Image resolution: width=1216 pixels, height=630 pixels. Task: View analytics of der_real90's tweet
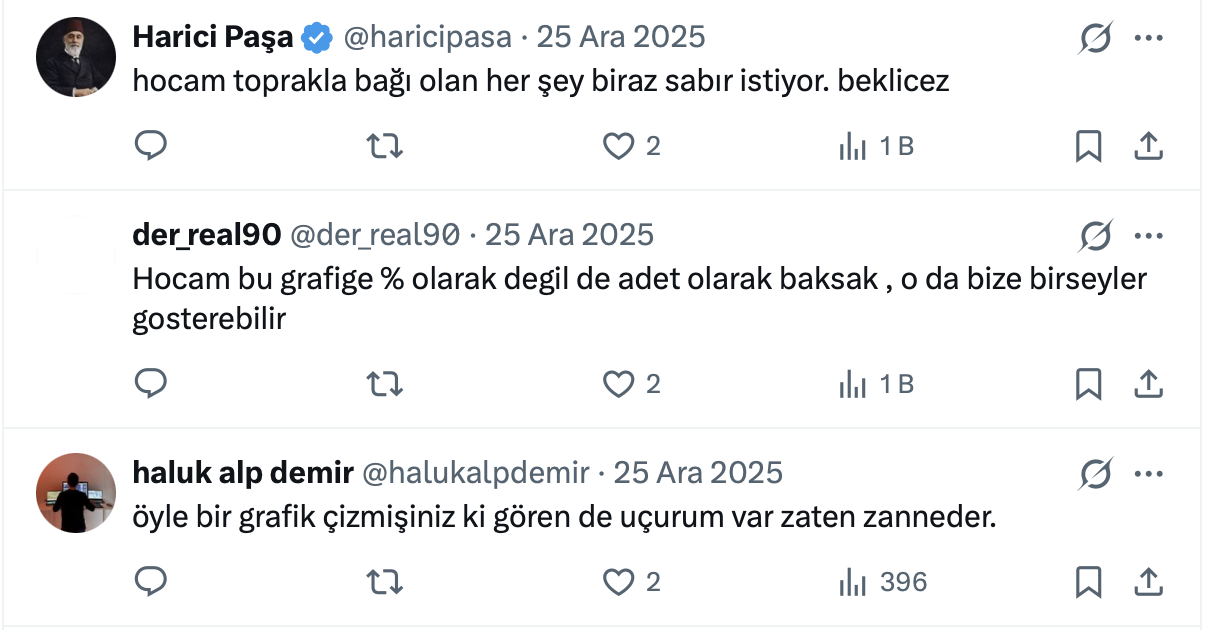[876, 383]
